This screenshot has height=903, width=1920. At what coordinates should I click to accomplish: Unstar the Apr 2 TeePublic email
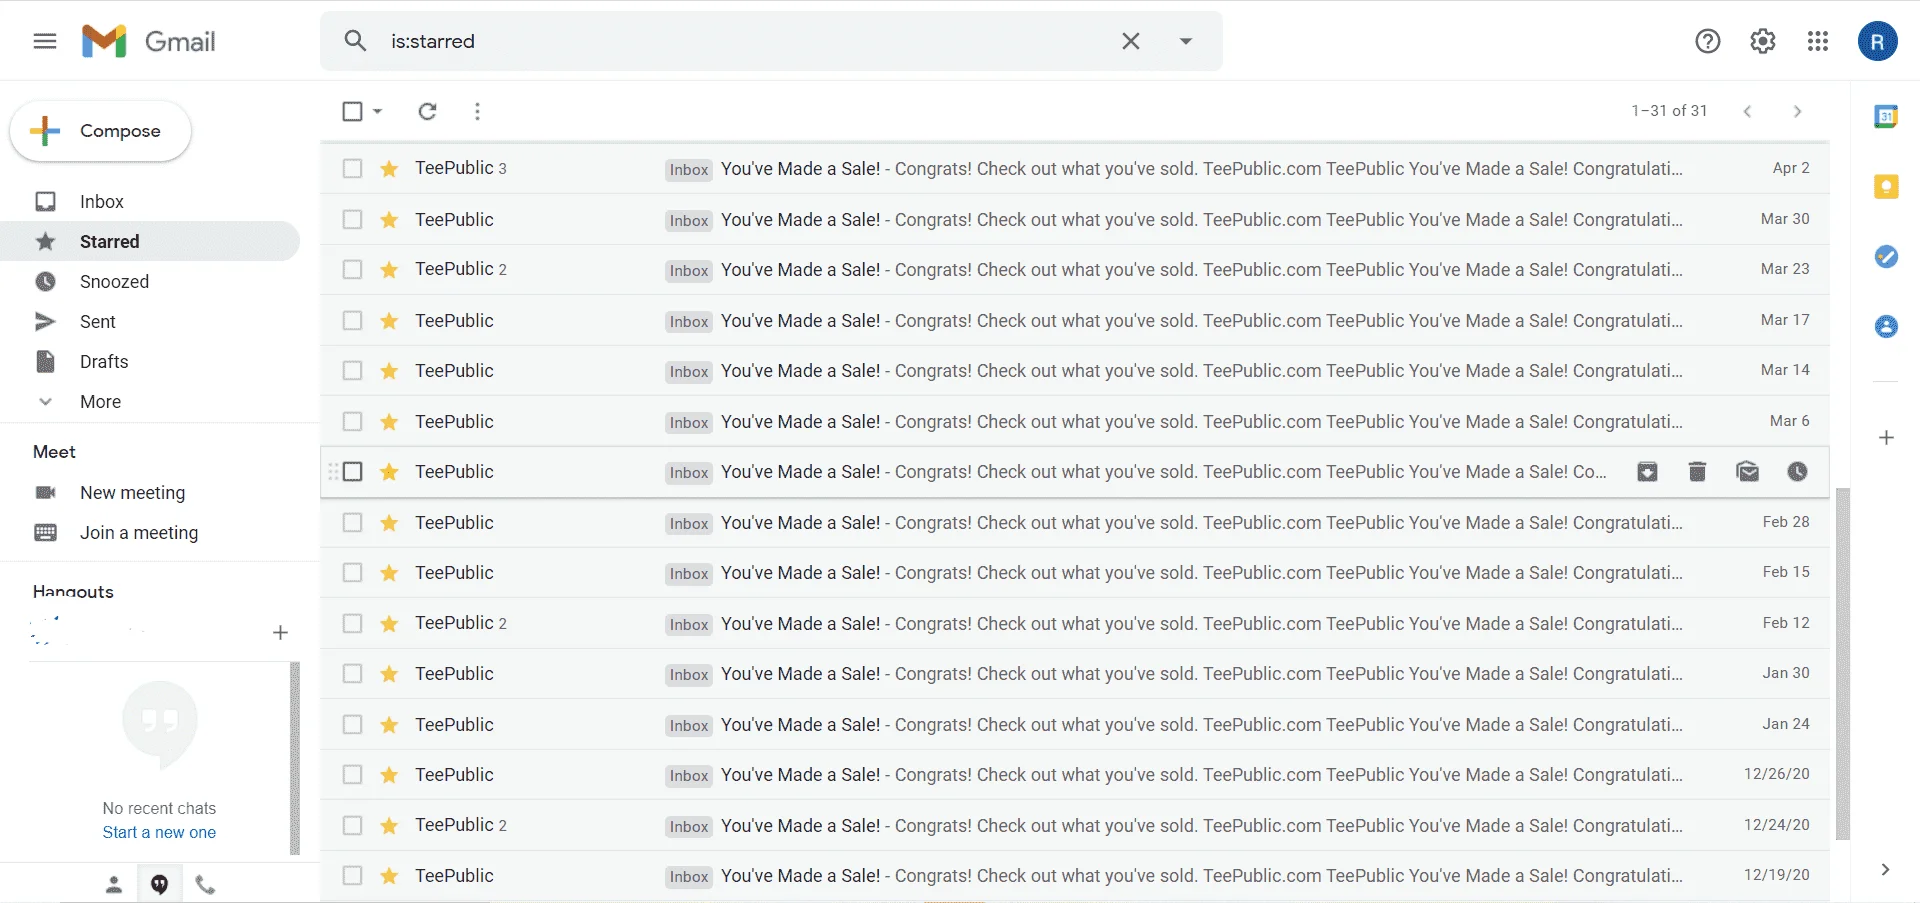389,169
